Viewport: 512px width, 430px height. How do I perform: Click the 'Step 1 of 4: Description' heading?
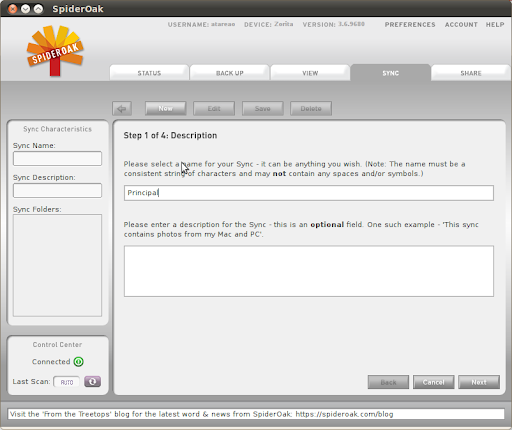point(170,135)
